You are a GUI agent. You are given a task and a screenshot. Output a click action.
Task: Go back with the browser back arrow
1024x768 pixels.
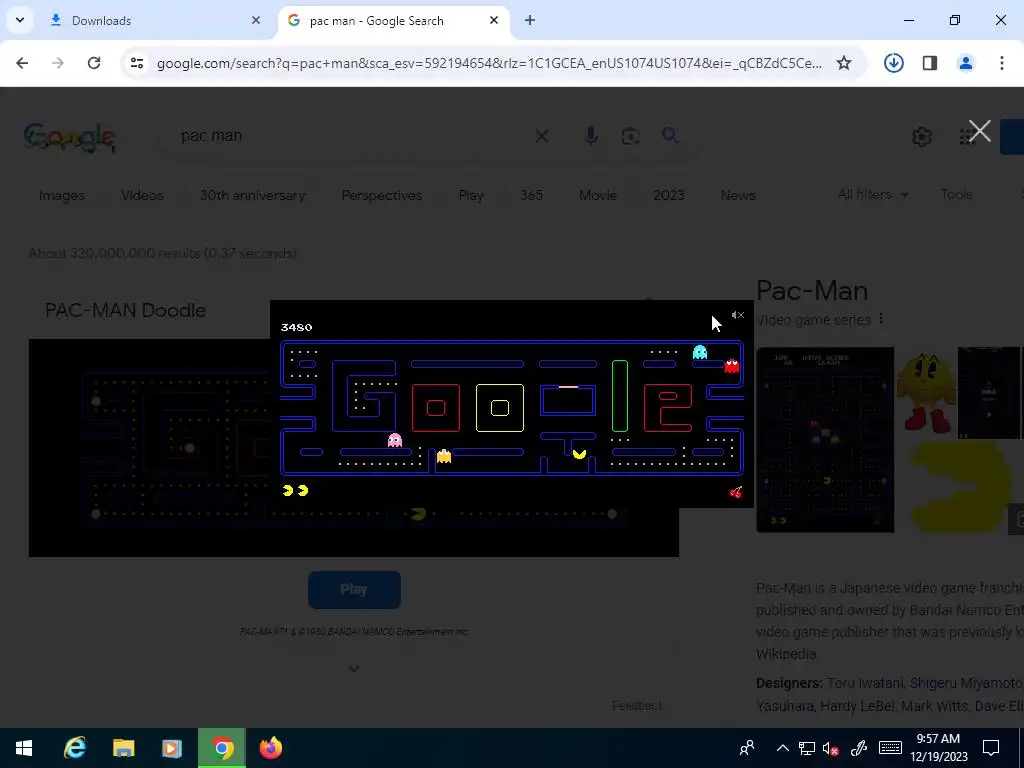(22, 63)
